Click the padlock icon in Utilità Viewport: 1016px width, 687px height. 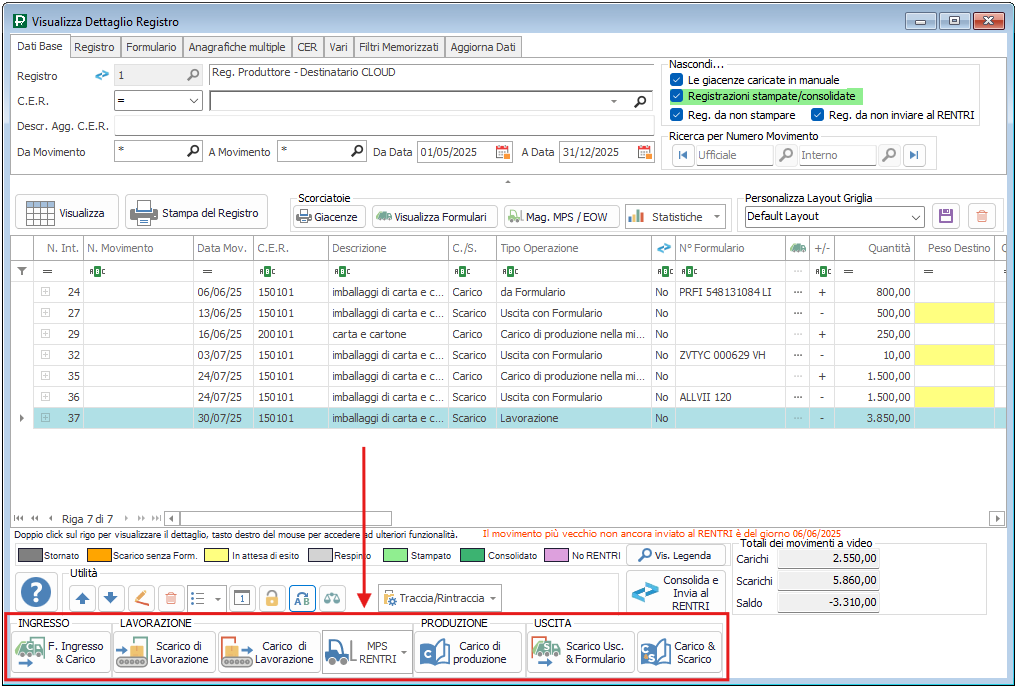click(x=270, y=598)
